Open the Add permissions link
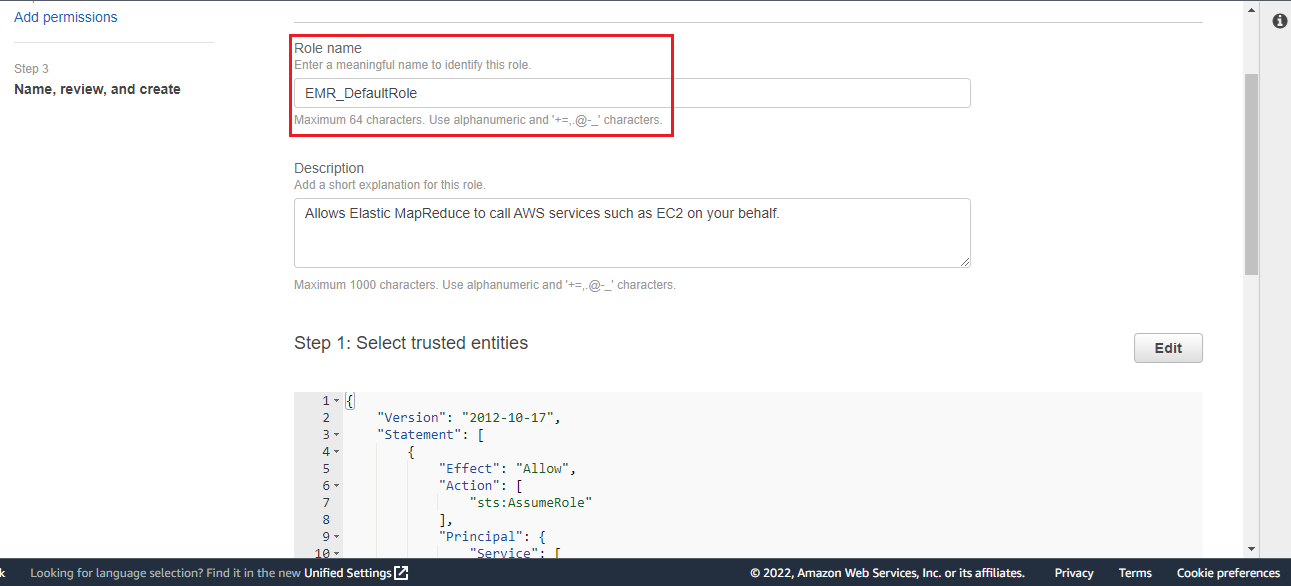The width and height of the screenshot is (1291, 586). click(x=65, y=16)
